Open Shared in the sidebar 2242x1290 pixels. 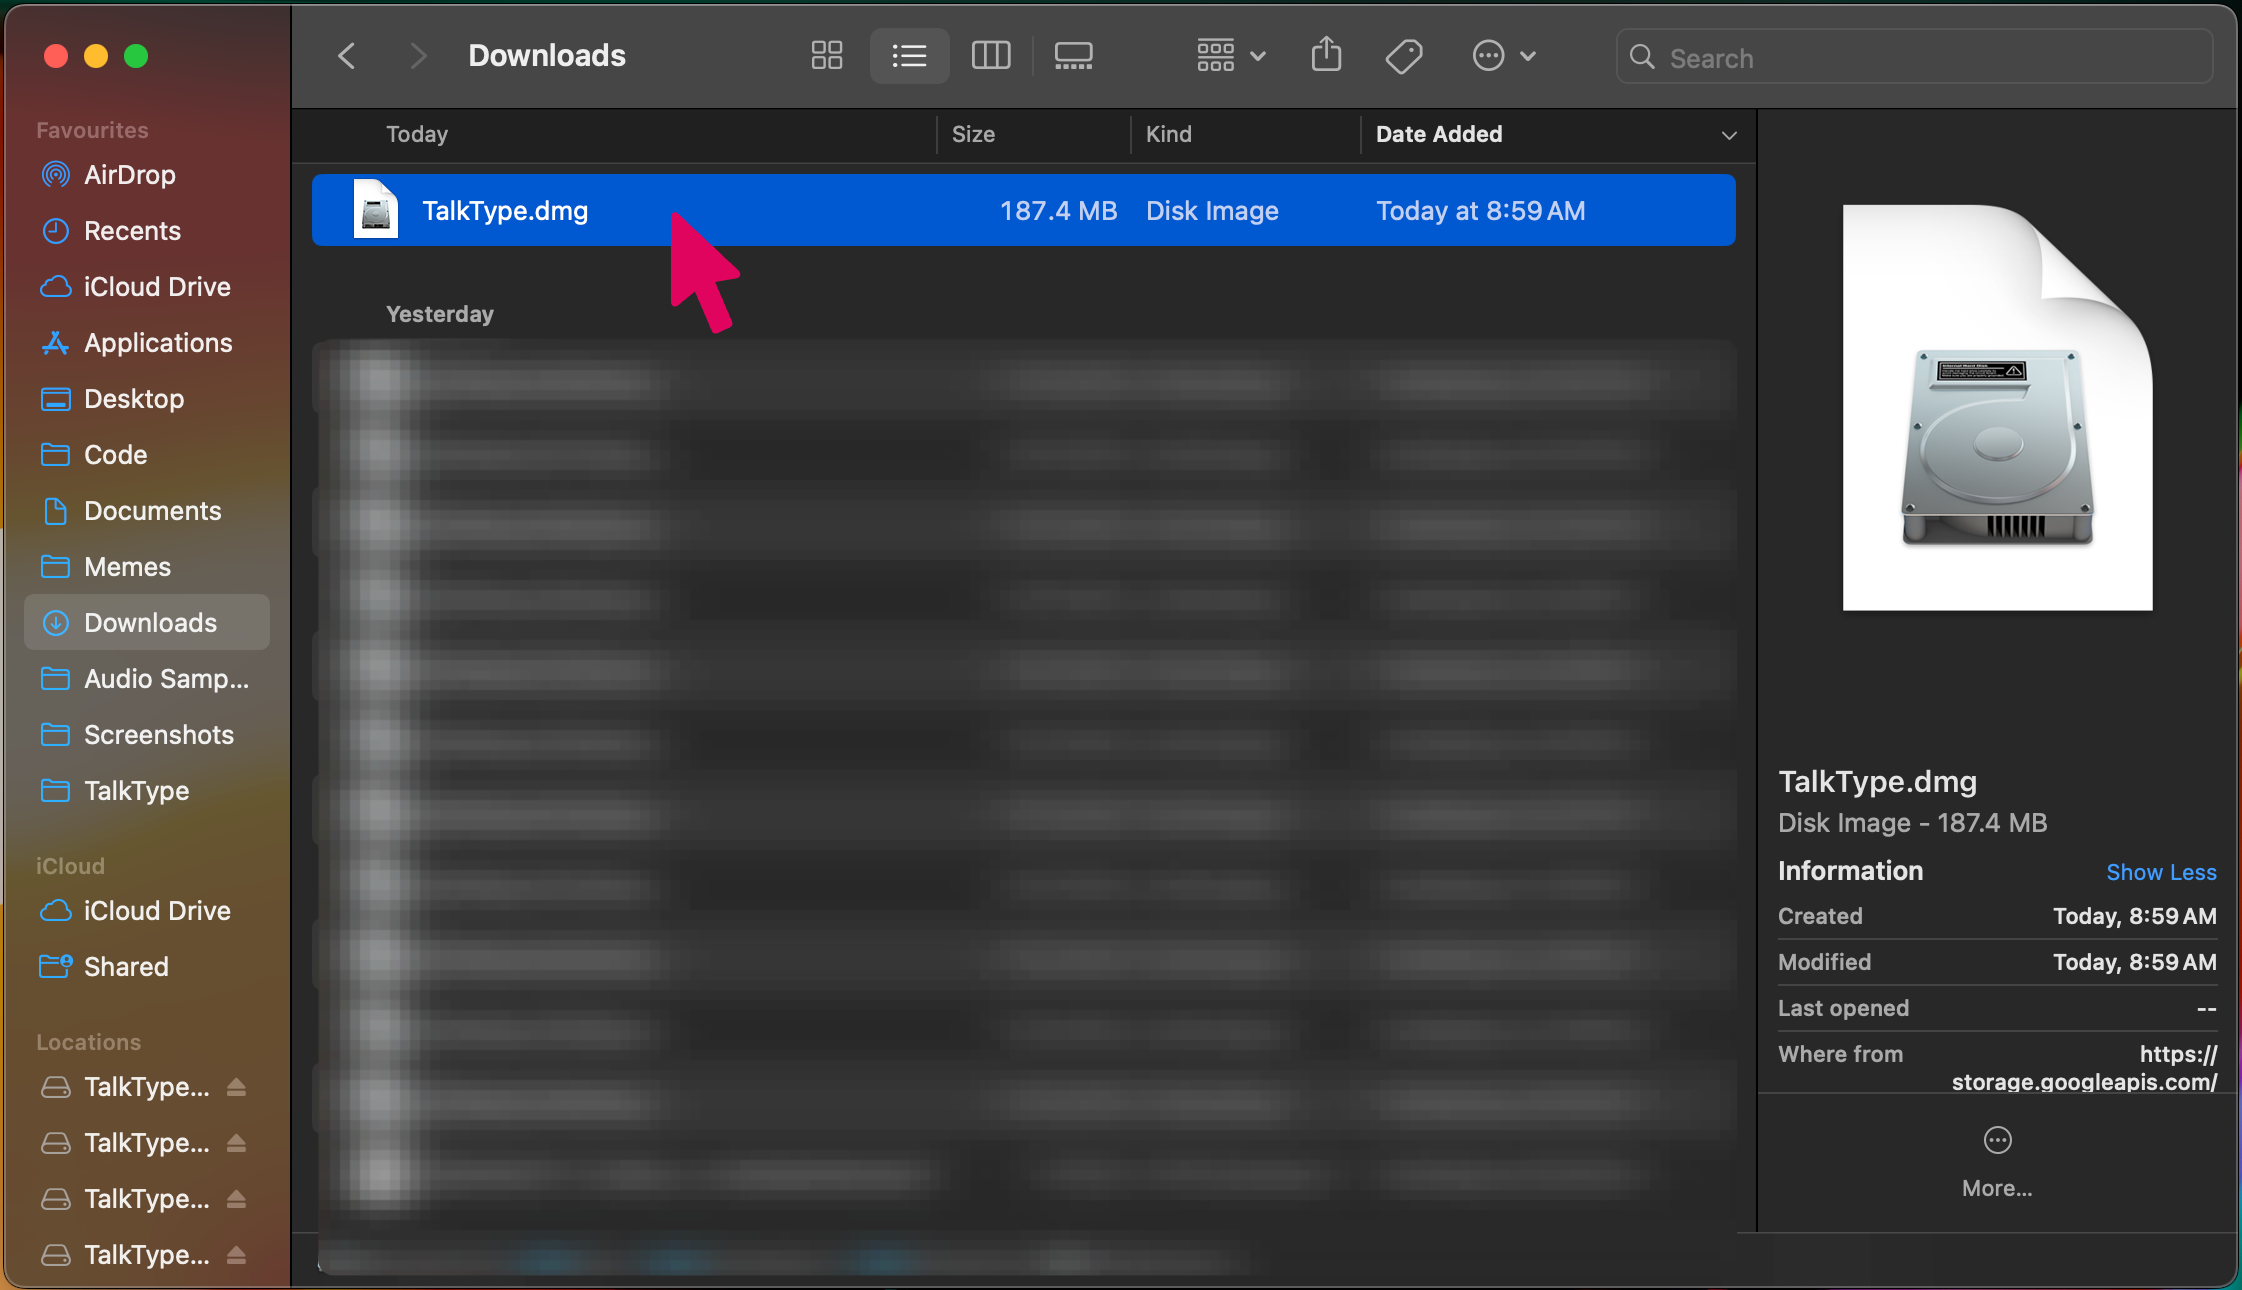[x=147, y=967]
